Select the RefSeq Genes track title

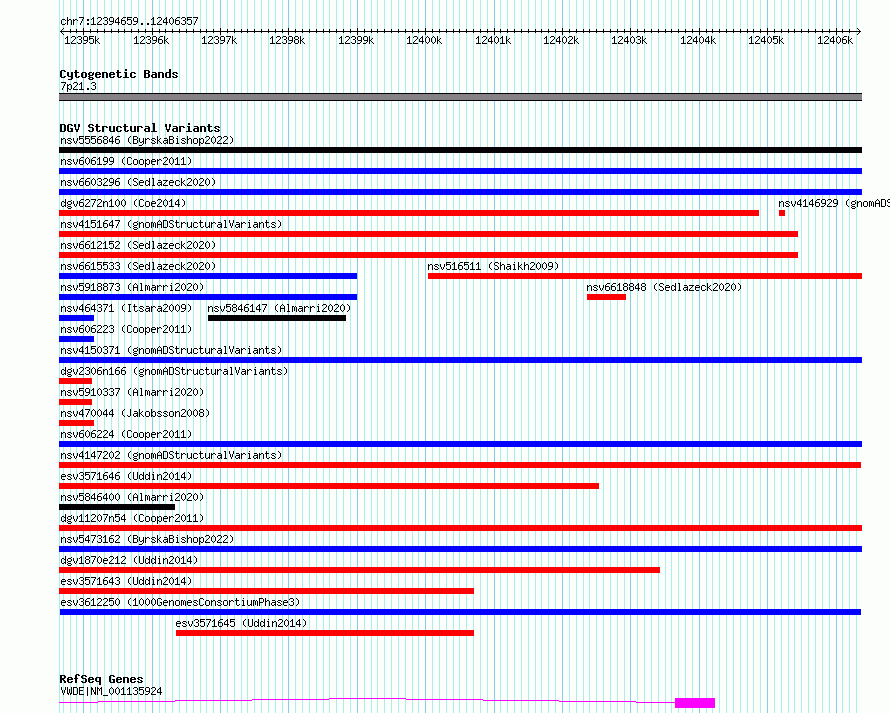click(101, 679)
